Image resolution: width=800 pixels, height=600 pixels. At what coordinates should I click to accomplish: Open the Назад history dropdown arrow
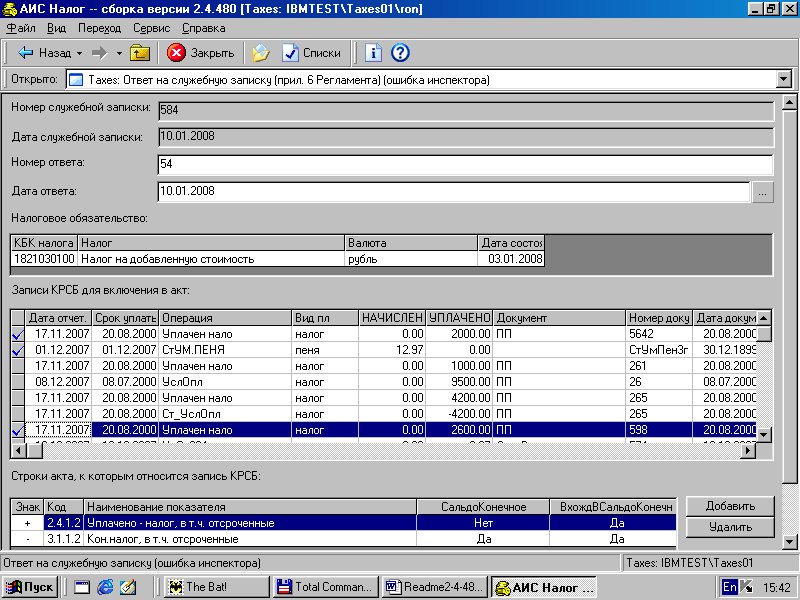pos(79,53)
